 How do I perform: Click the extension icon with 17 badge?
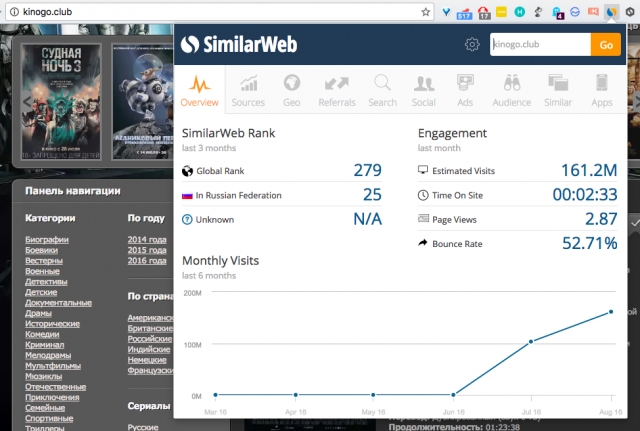click(484, 13)
